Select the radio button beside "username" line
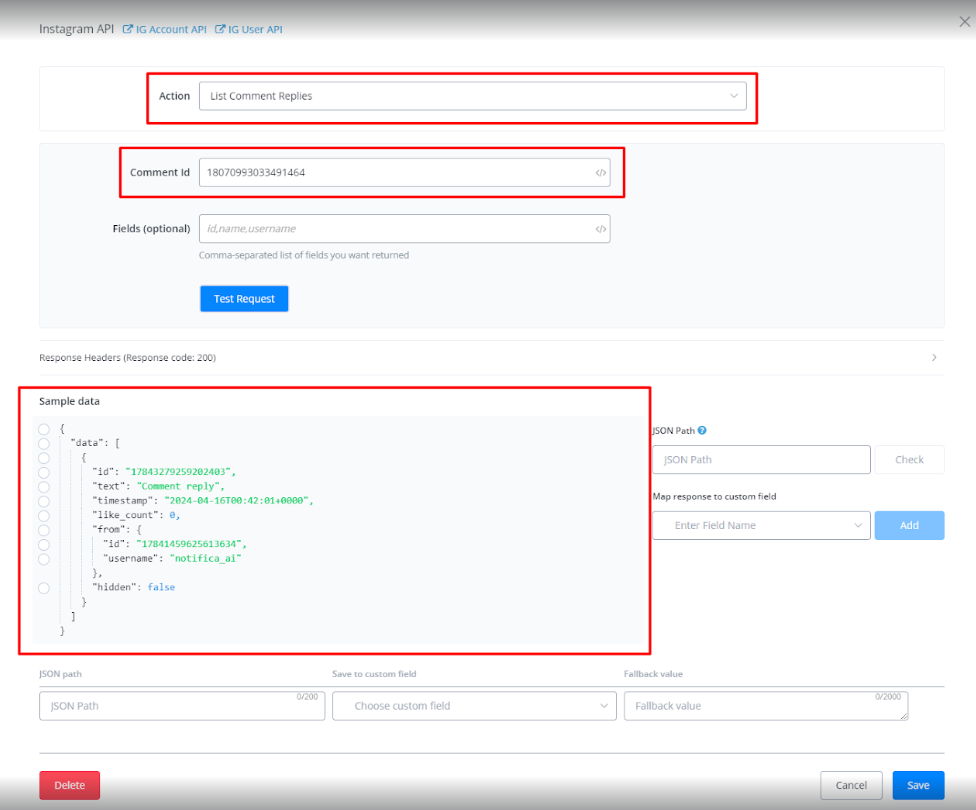The height and width of the screenshot is (810, 976). [x=44, y=559]
